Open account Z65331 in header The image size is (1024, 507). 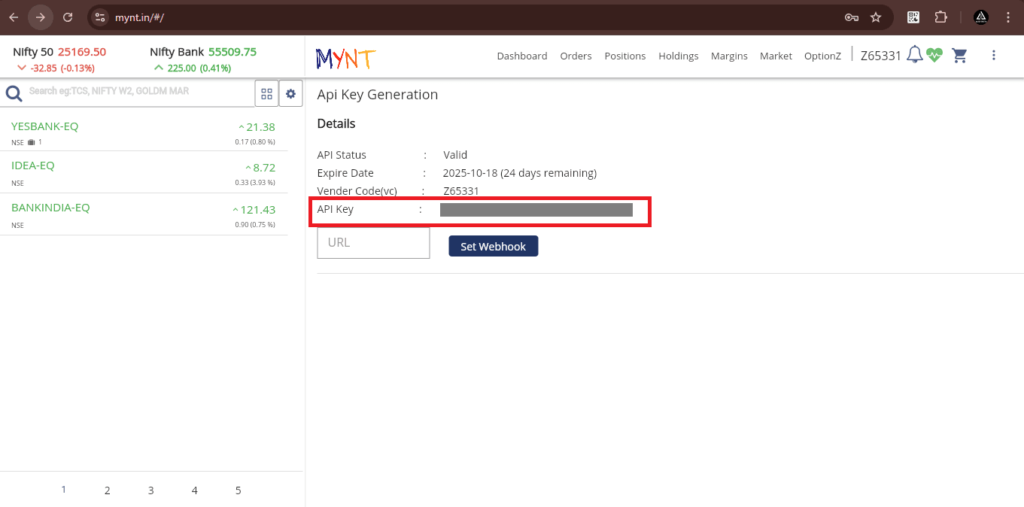(880, 56)
